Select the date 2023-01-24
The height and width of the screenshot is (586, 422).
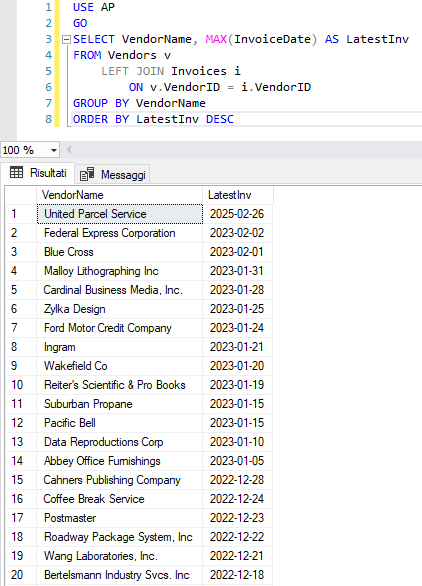[237, 328]
